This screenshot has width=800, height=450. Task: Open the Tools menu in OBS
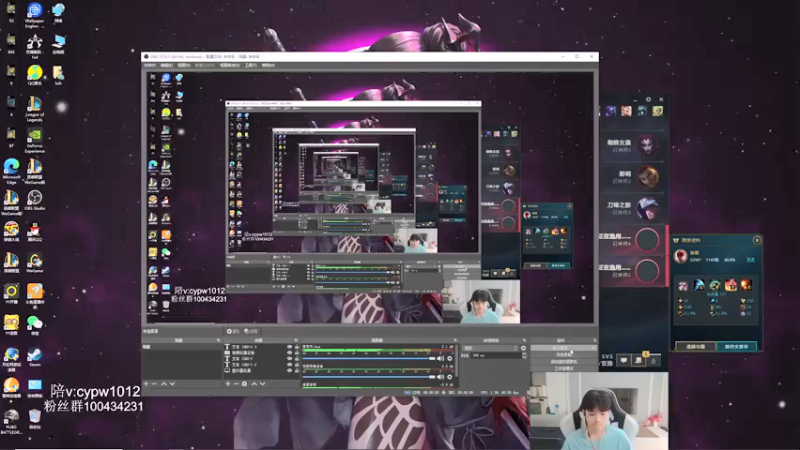[x=251, y=65]
